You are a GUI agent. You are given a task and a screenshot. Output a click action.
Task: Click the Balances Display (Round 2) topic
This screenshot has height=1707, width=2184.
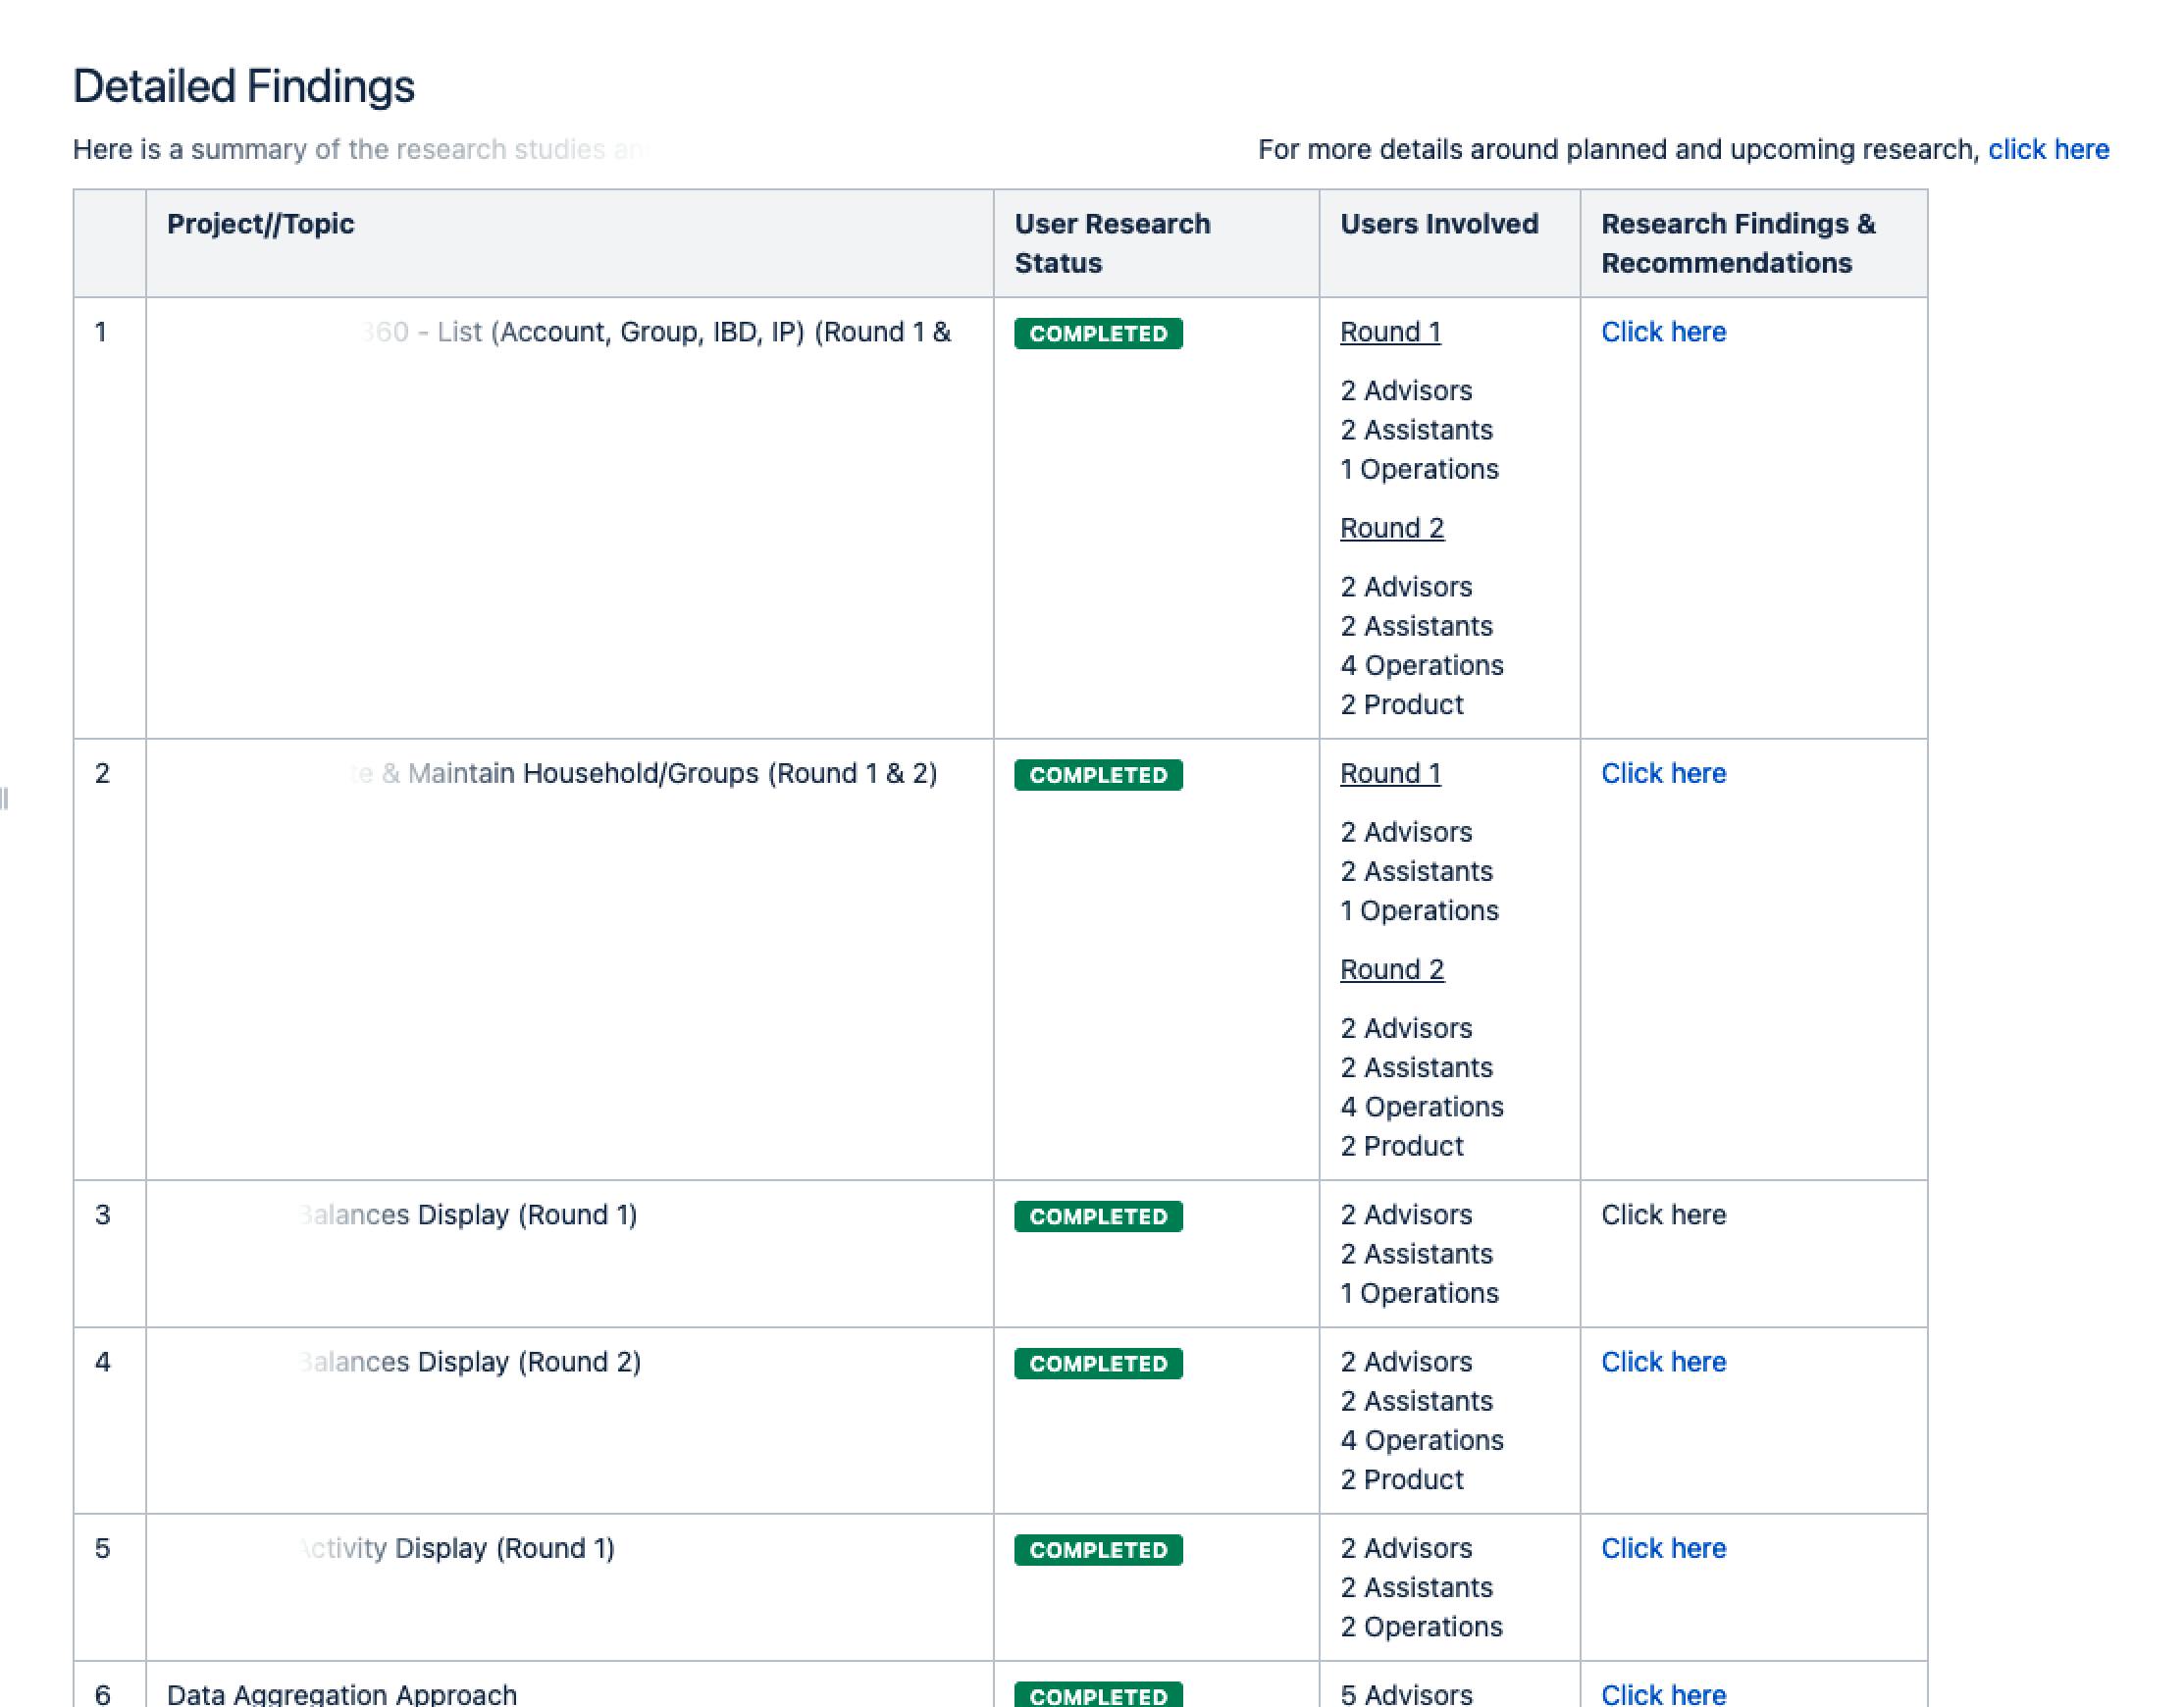click(470, 1362)
